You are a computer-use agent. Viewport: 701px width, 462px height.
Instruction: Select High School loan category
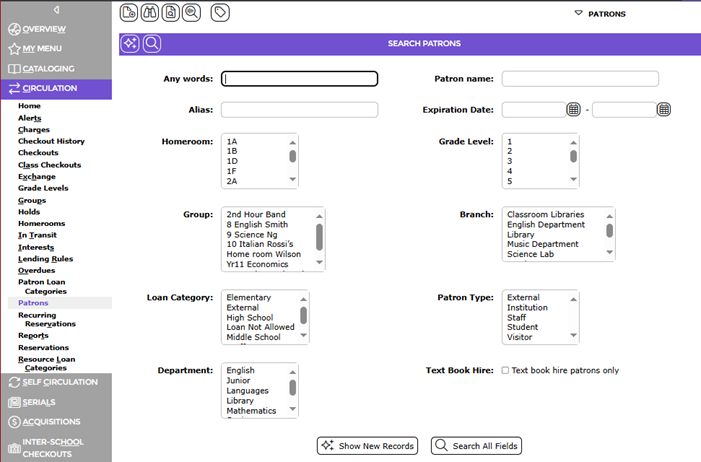pos(249,318)
